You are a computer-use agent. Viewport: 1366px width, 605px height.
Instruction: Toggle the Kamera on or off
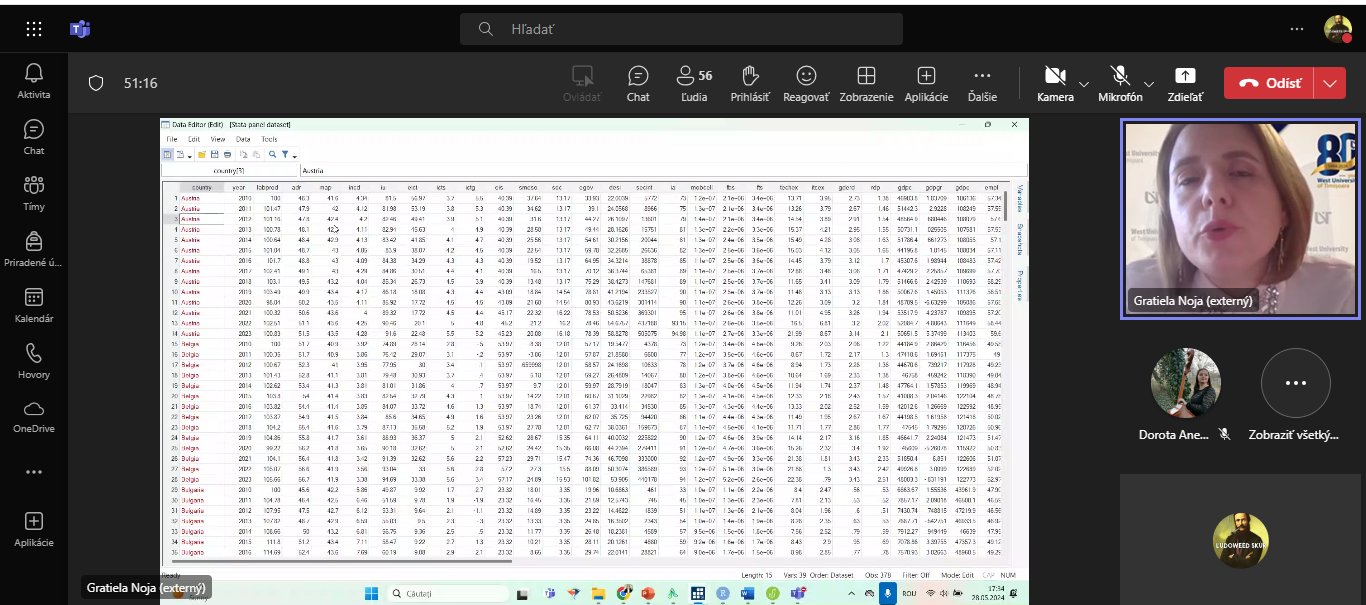pyautogui.click(x=1054, y=83)
